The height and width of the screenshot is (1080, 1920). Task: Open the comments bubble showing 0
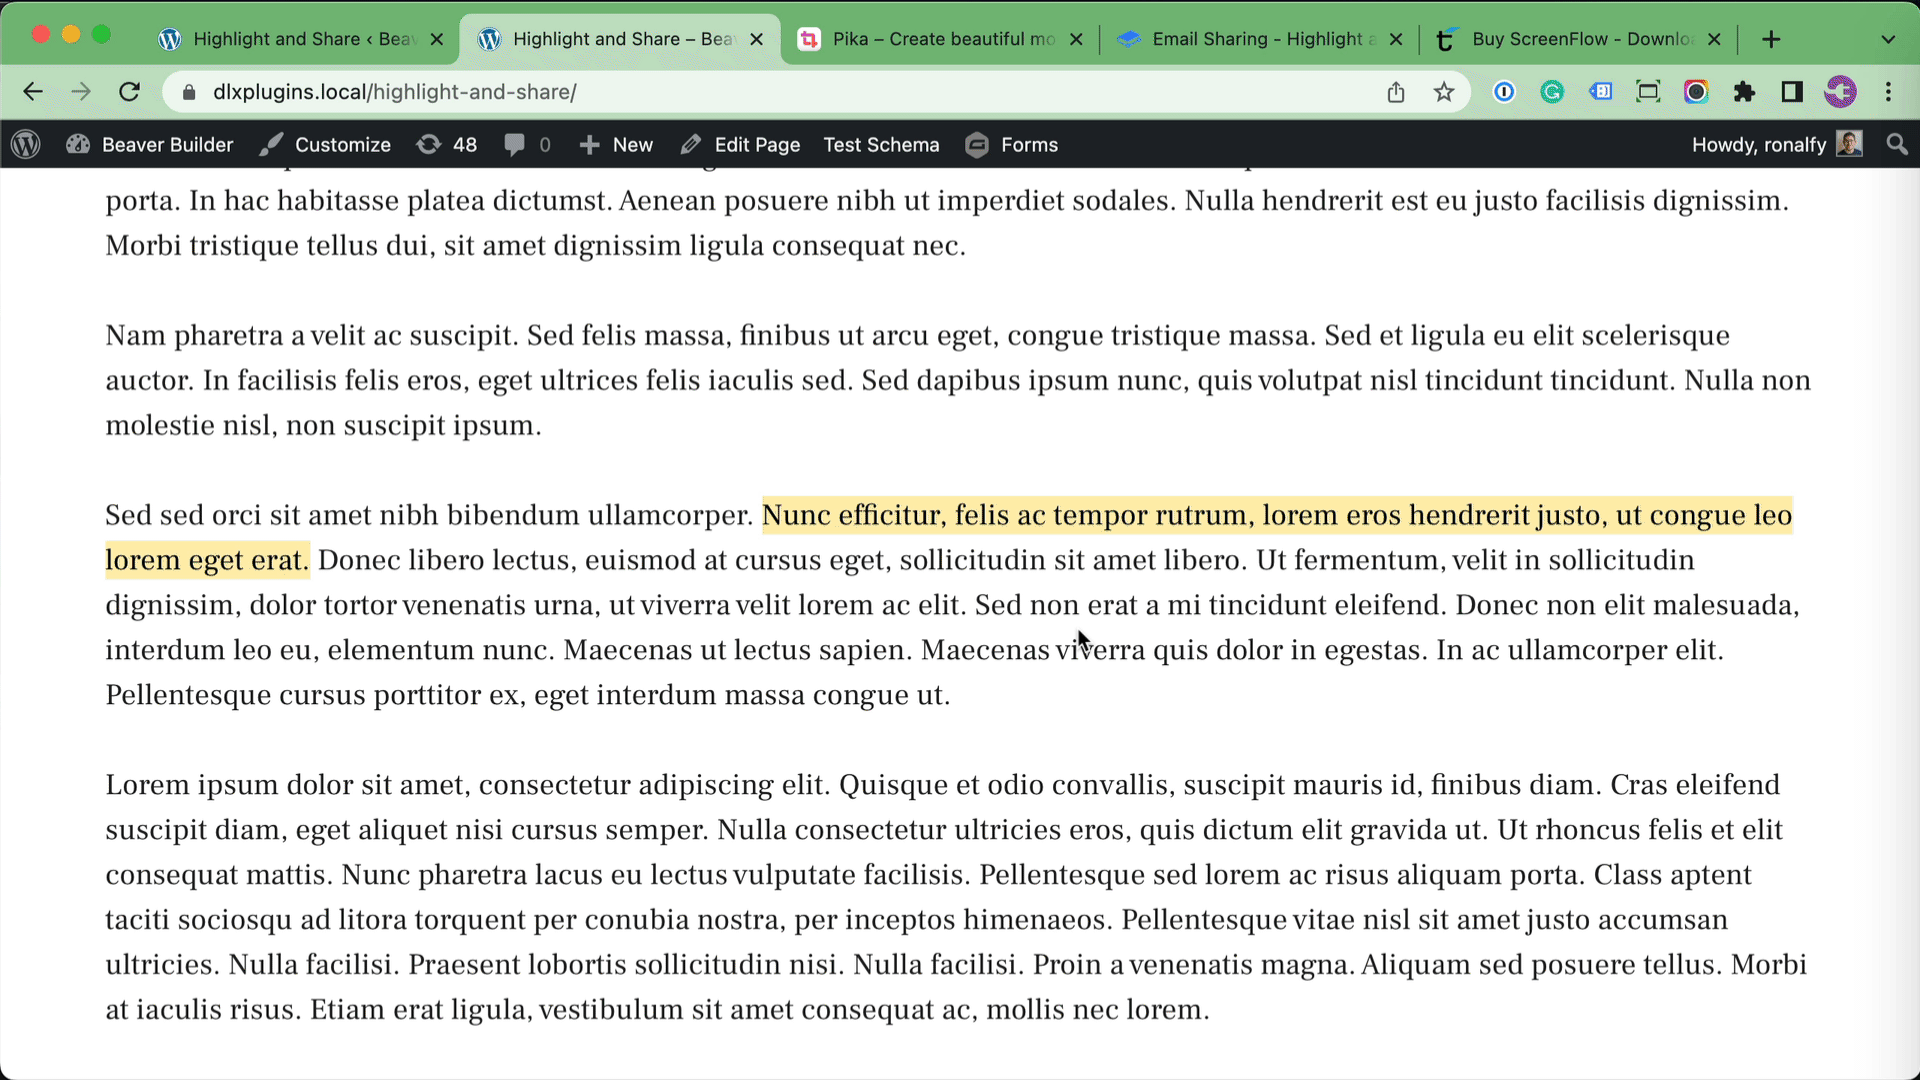click(528, 145)
